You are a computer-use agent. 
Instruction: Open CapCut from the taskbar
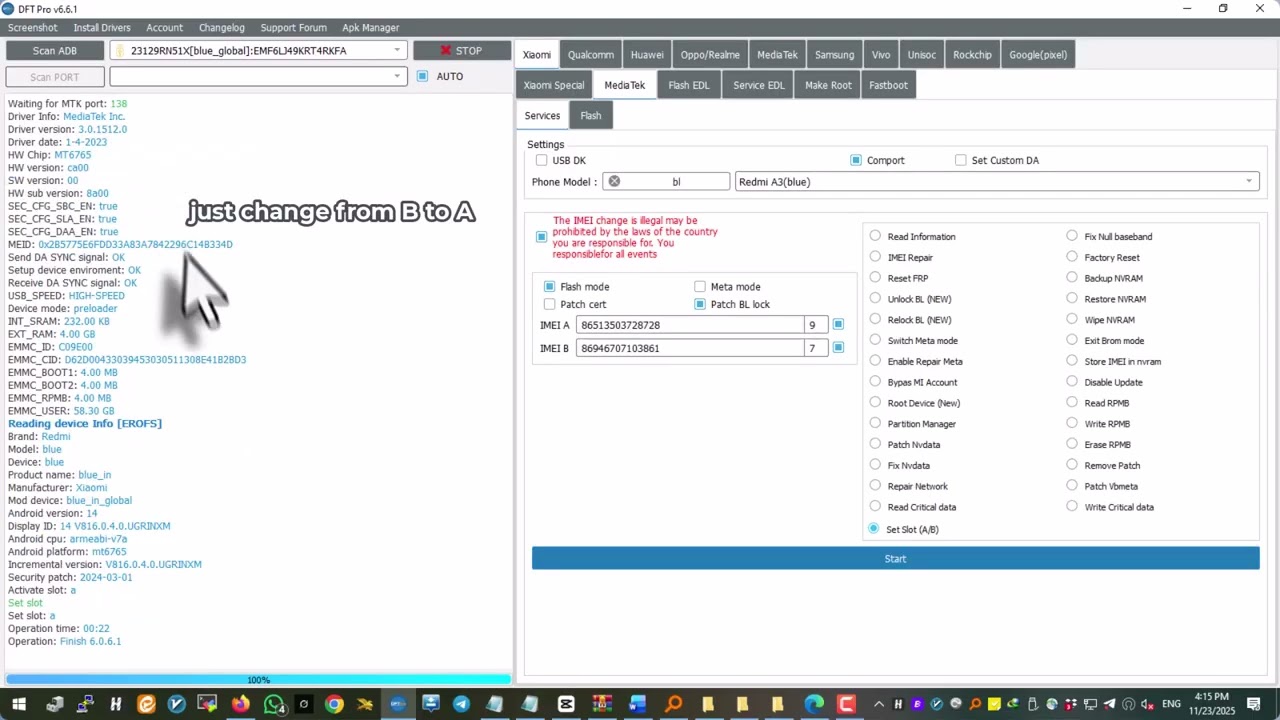tap(566, 705)
